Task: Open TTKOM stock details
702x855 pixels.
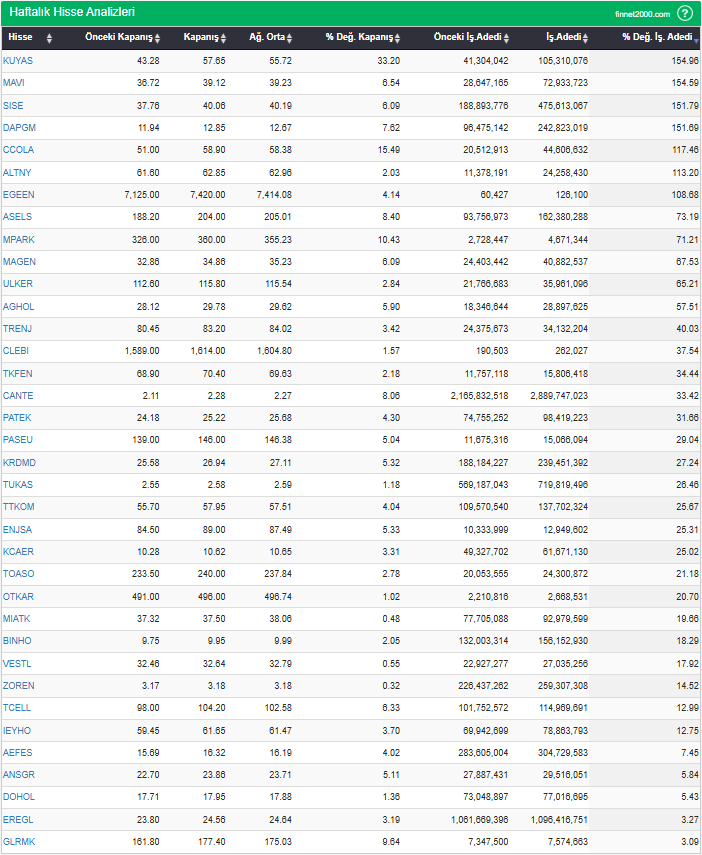Action: tap(18, 507)
